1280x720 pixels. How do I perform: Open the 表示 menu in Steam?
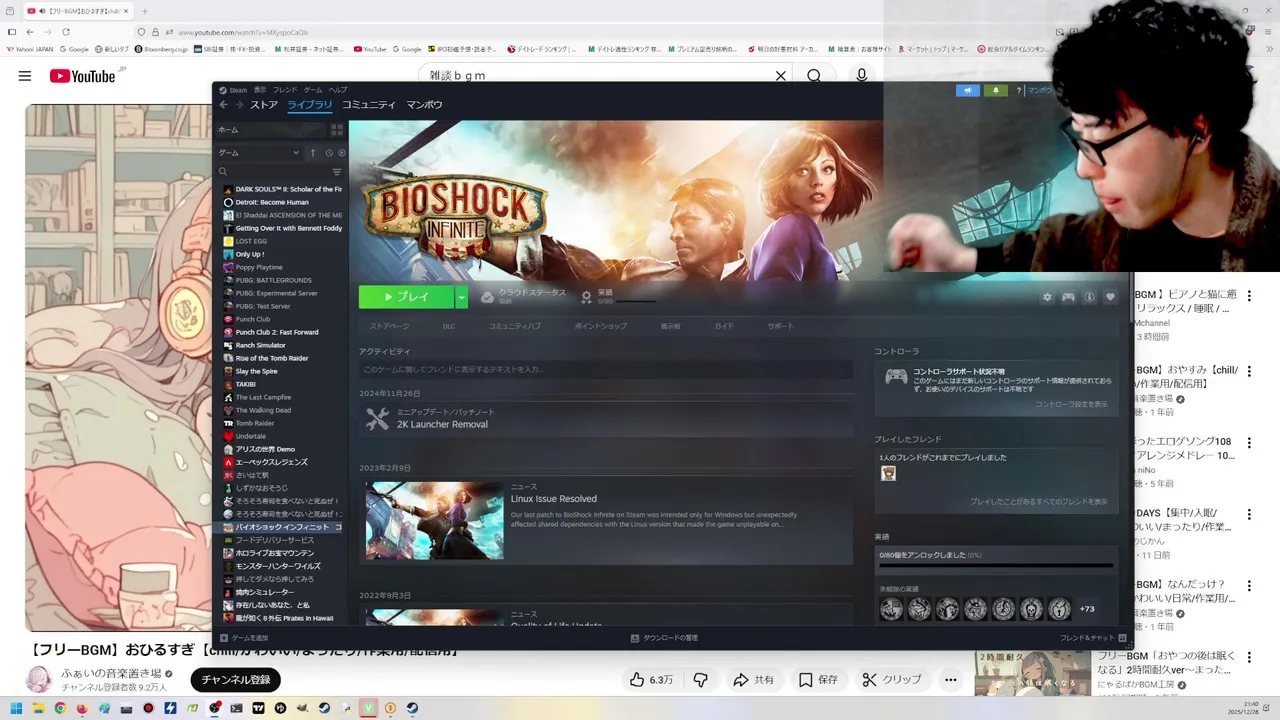pos(260,90)
